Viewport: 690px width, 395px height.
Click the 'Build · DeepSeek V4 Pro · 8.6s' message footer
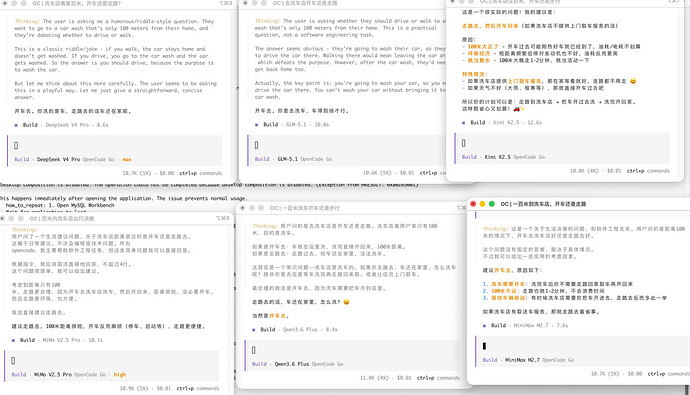coord(62,125)
